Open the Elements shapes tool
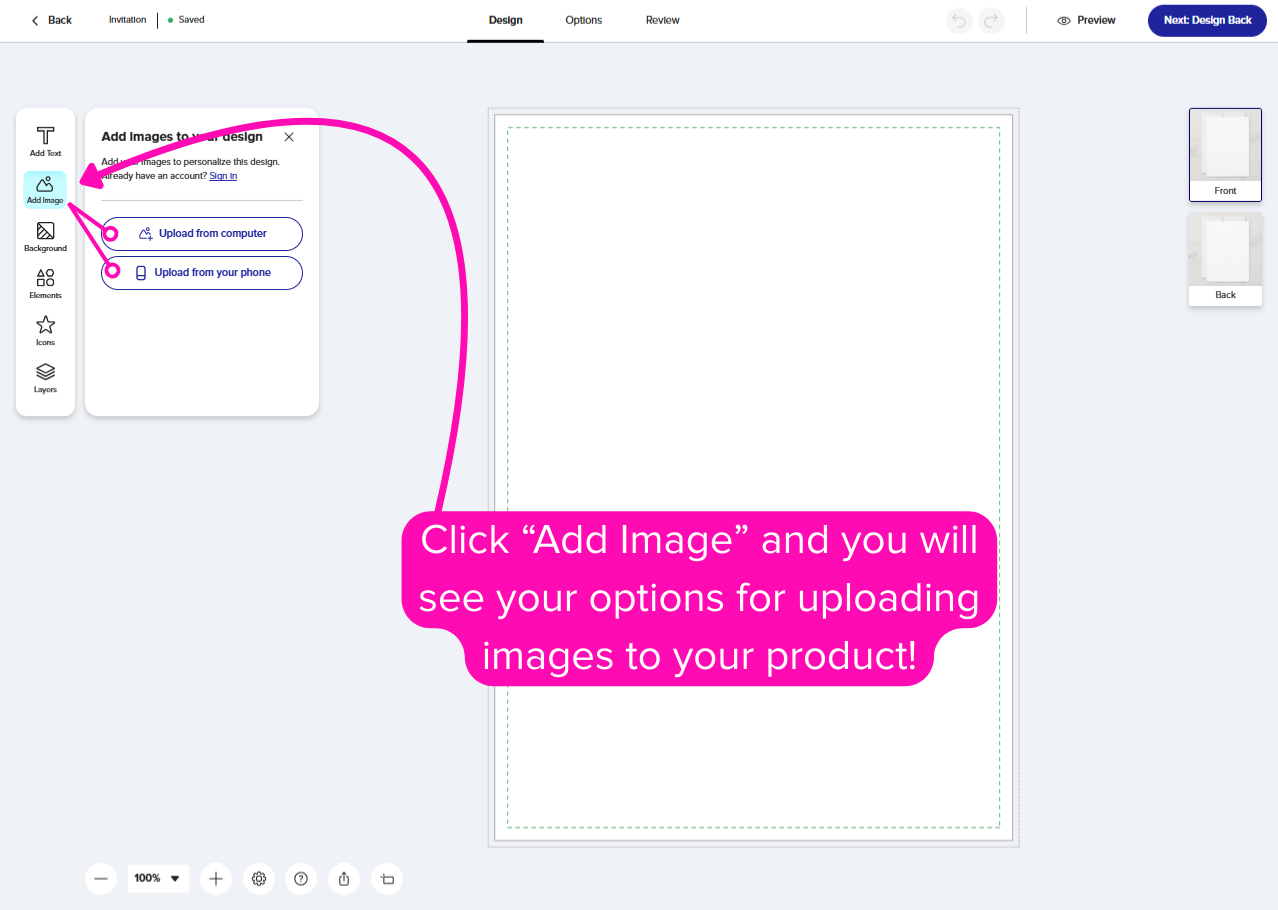The image size is (1278, 910). point(45,283)
